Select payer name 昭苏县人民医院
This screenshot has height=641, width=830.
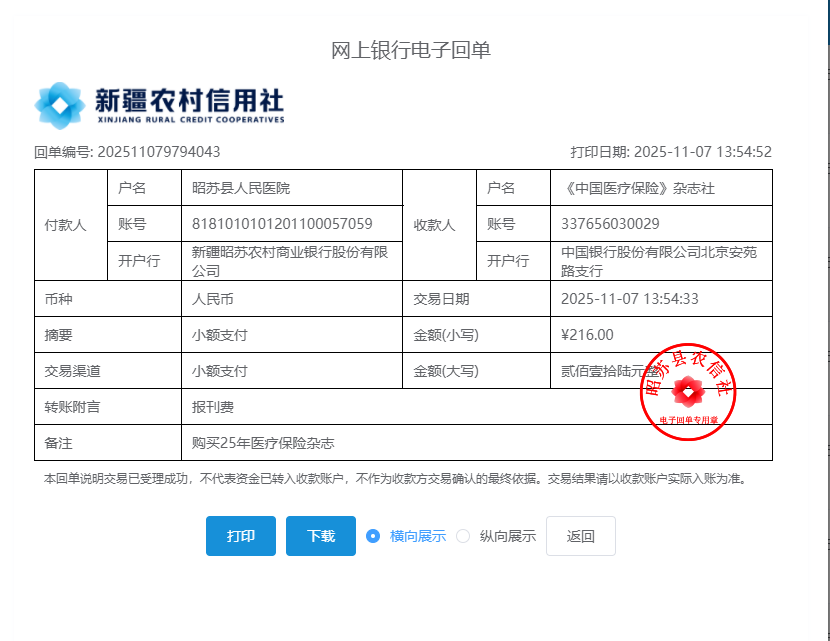pyautogui.click(x=241, y=188)
